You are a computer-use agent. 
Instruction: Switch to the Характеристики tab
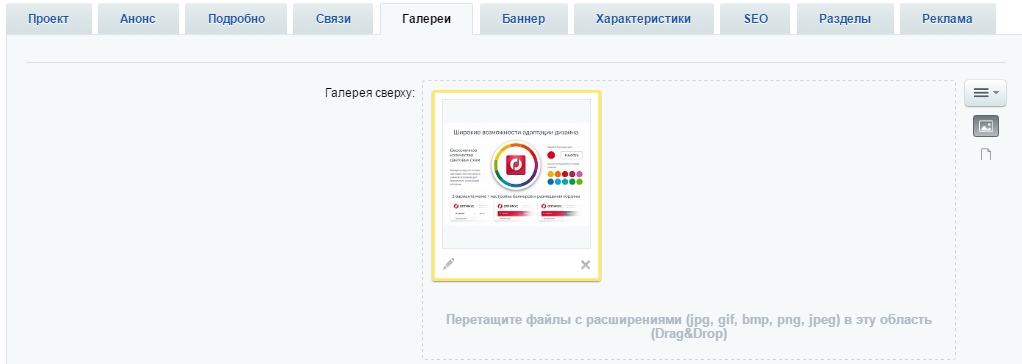[643, 19]
